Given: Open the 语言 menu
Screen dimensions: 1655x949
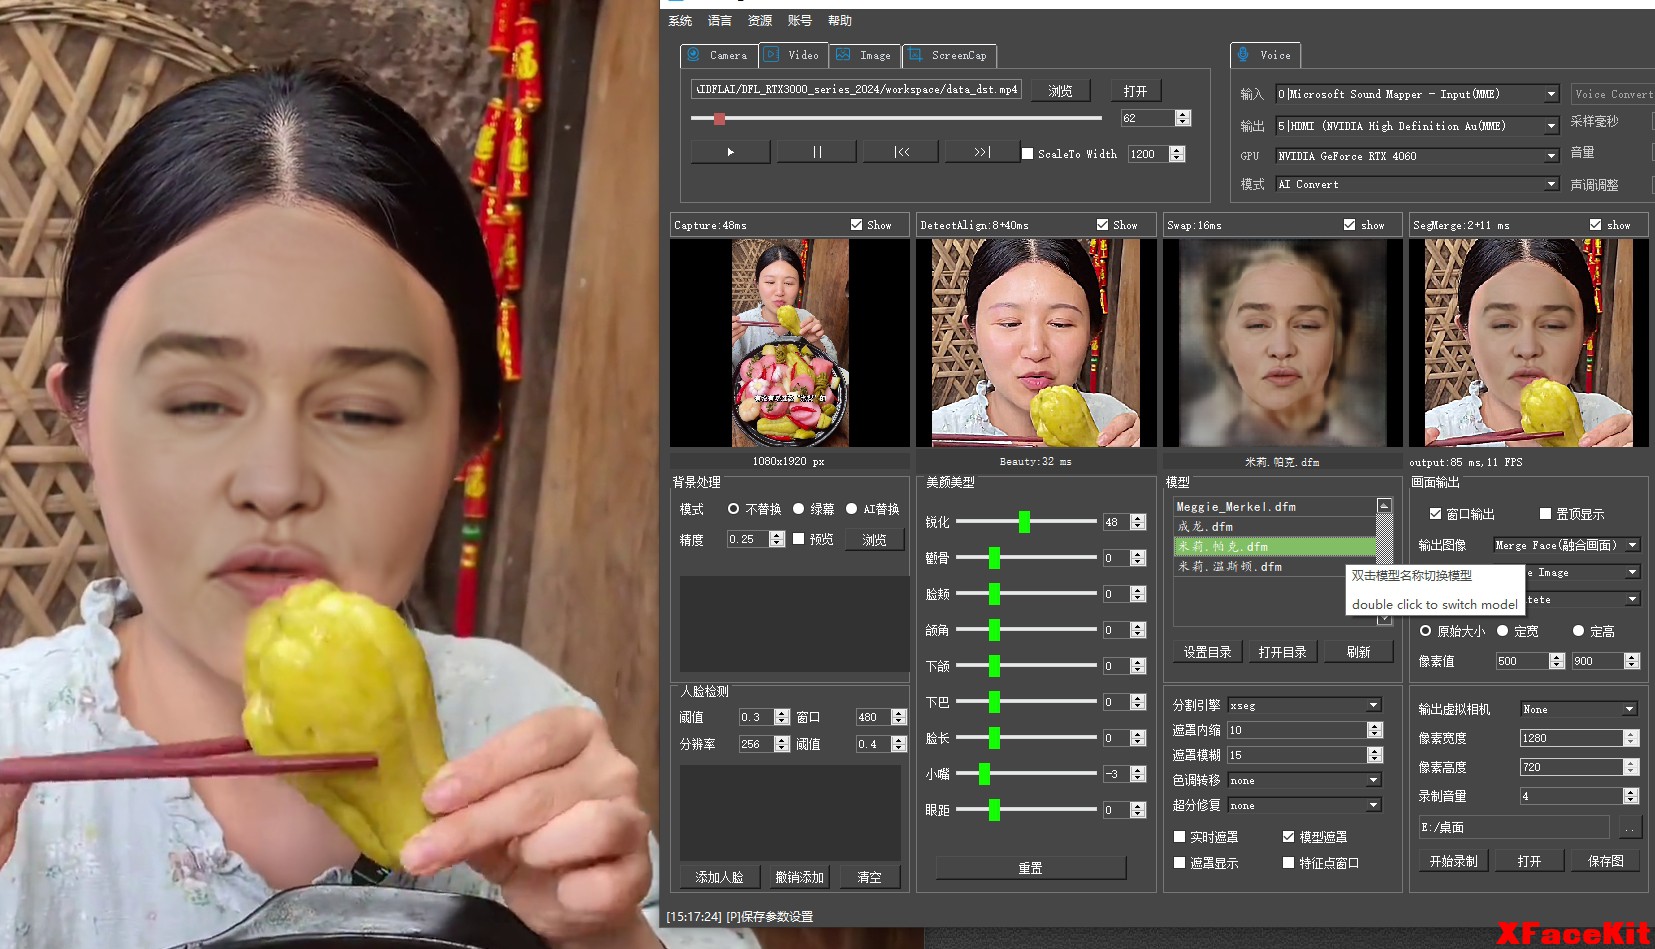Looking at the screenshot, I should [720, 21].
